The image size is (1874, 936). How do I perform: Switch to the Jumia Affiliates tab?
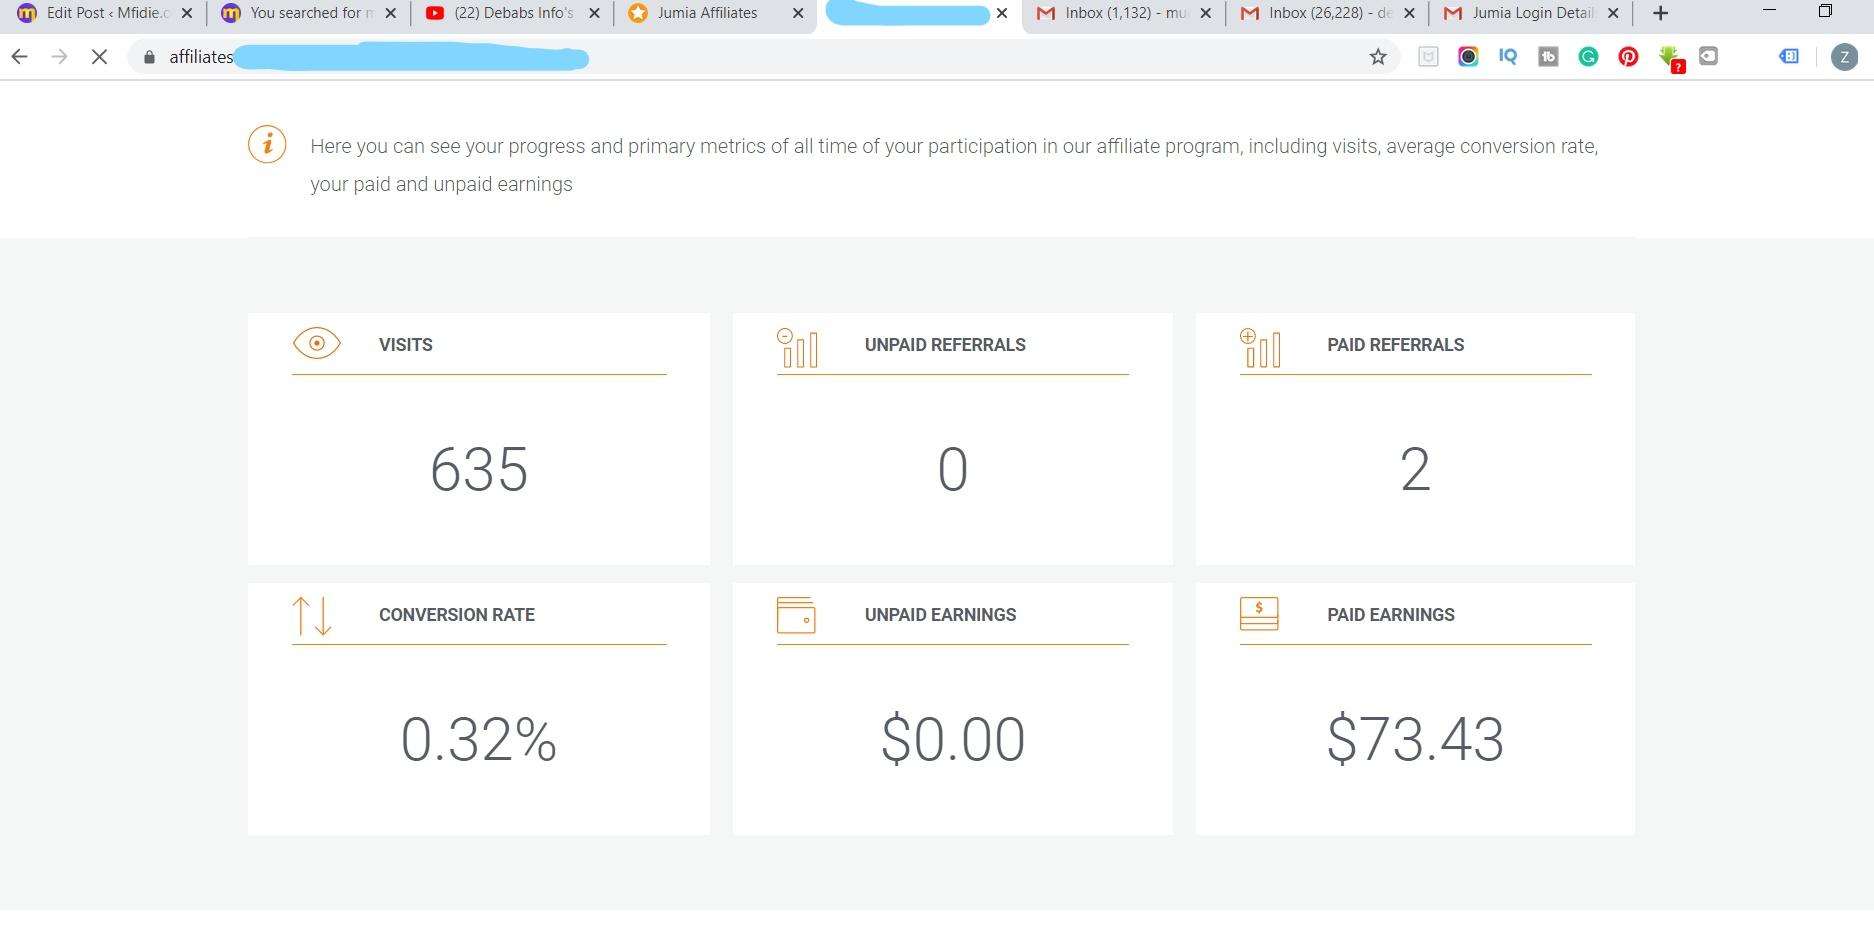[x=706, y=13]
